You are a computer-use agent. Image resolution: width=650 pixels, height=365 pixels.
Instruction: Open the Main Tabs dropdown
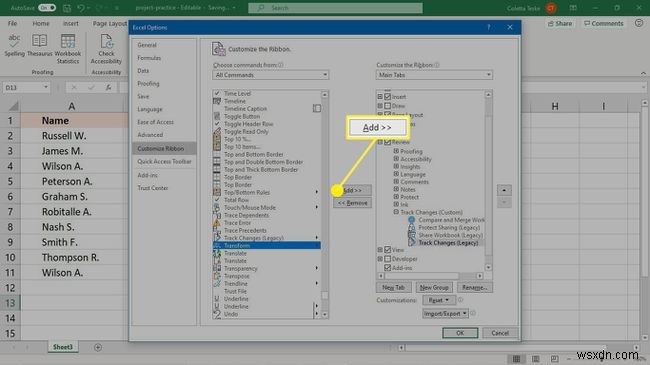(x=434, y=75)
